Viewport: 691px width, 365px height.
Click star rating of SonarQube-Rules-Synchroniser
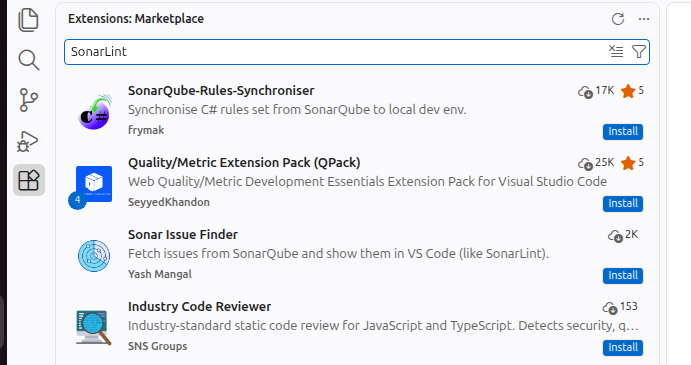coord(632,91)
